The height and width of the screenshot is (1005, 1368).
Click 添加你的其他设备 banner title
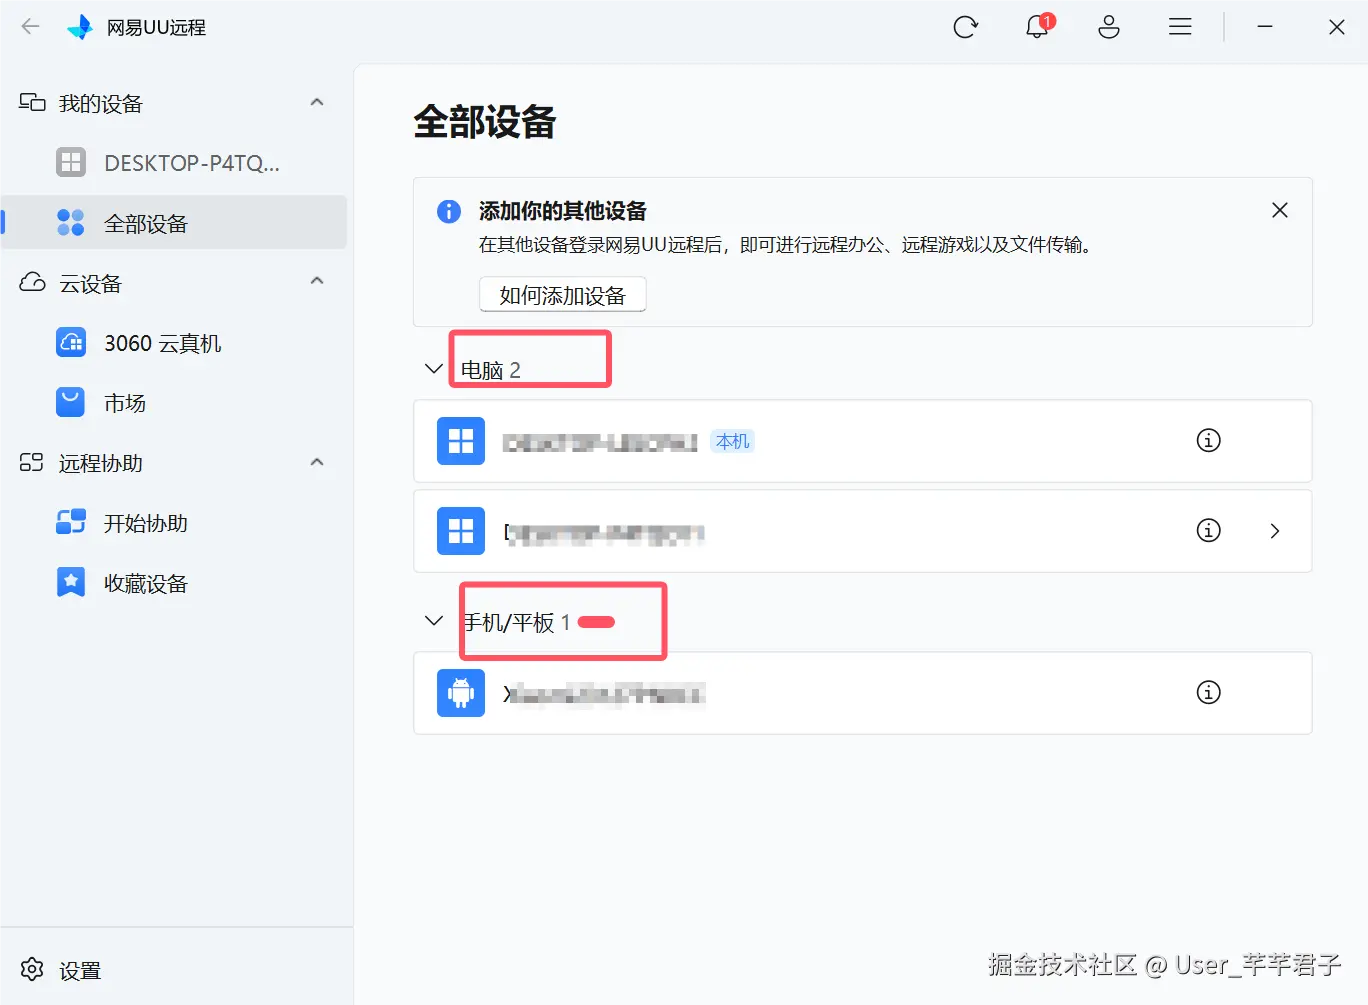click(563, 211)
